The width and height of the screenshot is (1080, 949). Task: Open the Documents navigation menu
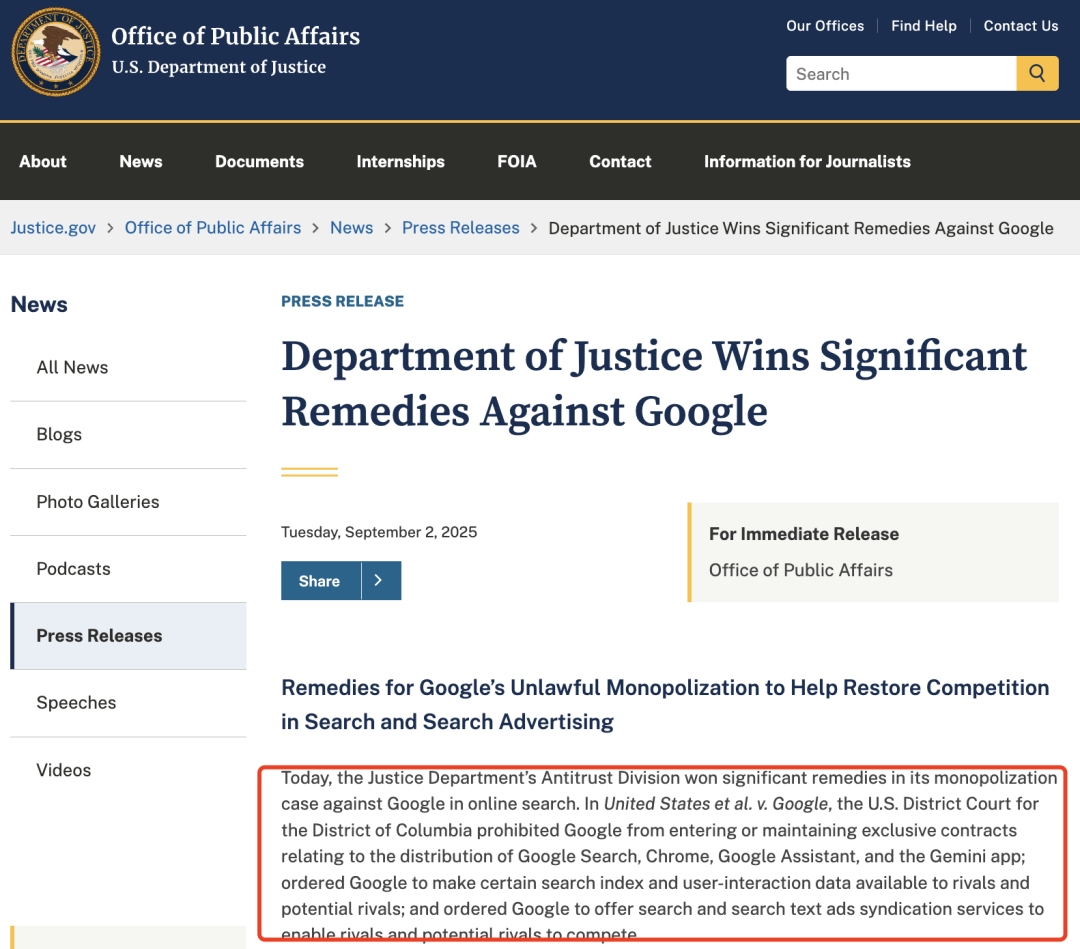[259, 161]
